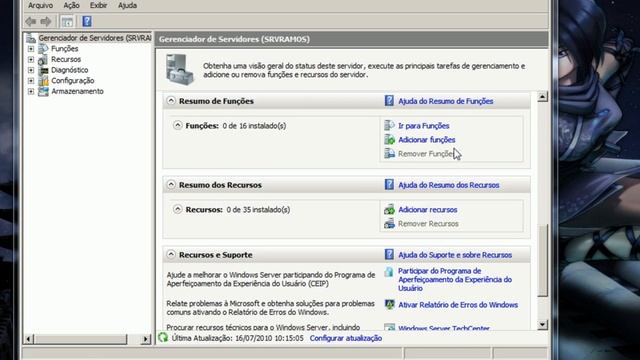Expand the Configuração tree node
The width and height of the screenshot is (640, 360).
(31, 81)
